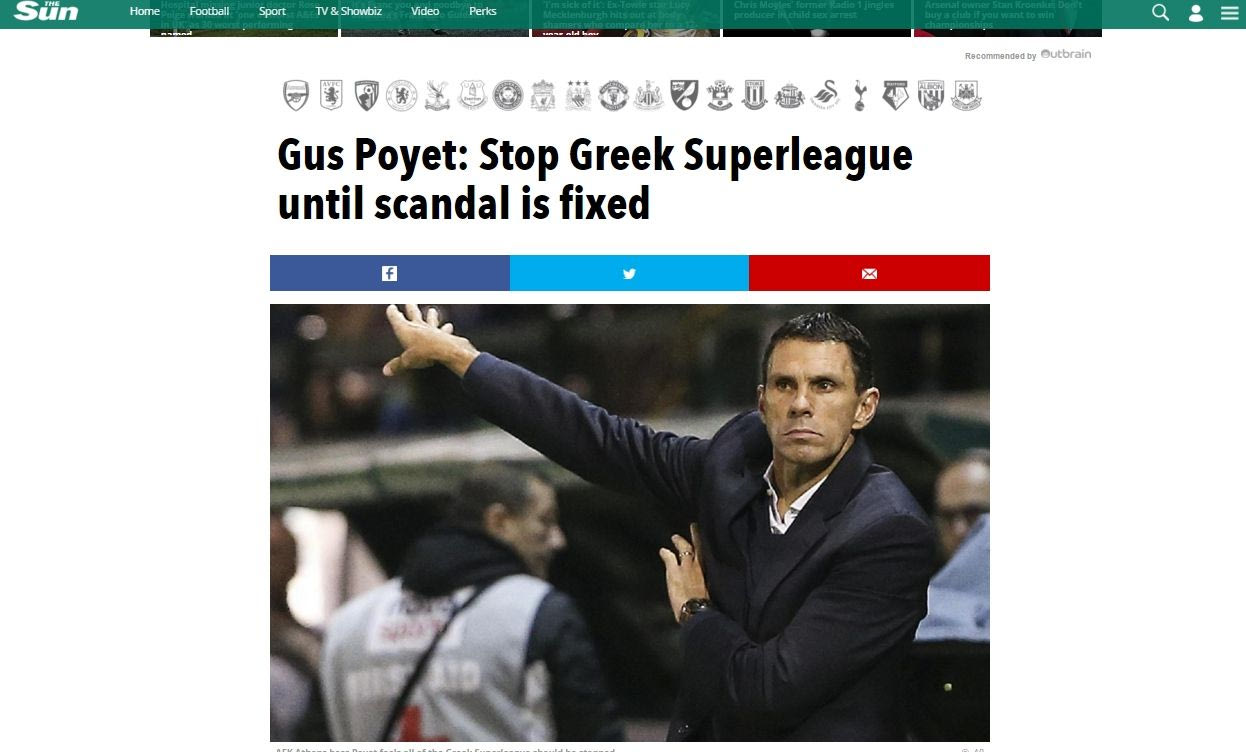Open the search magnifier icon
1246x752 pixels.
pyautogui.click(x=1160, y=12)
